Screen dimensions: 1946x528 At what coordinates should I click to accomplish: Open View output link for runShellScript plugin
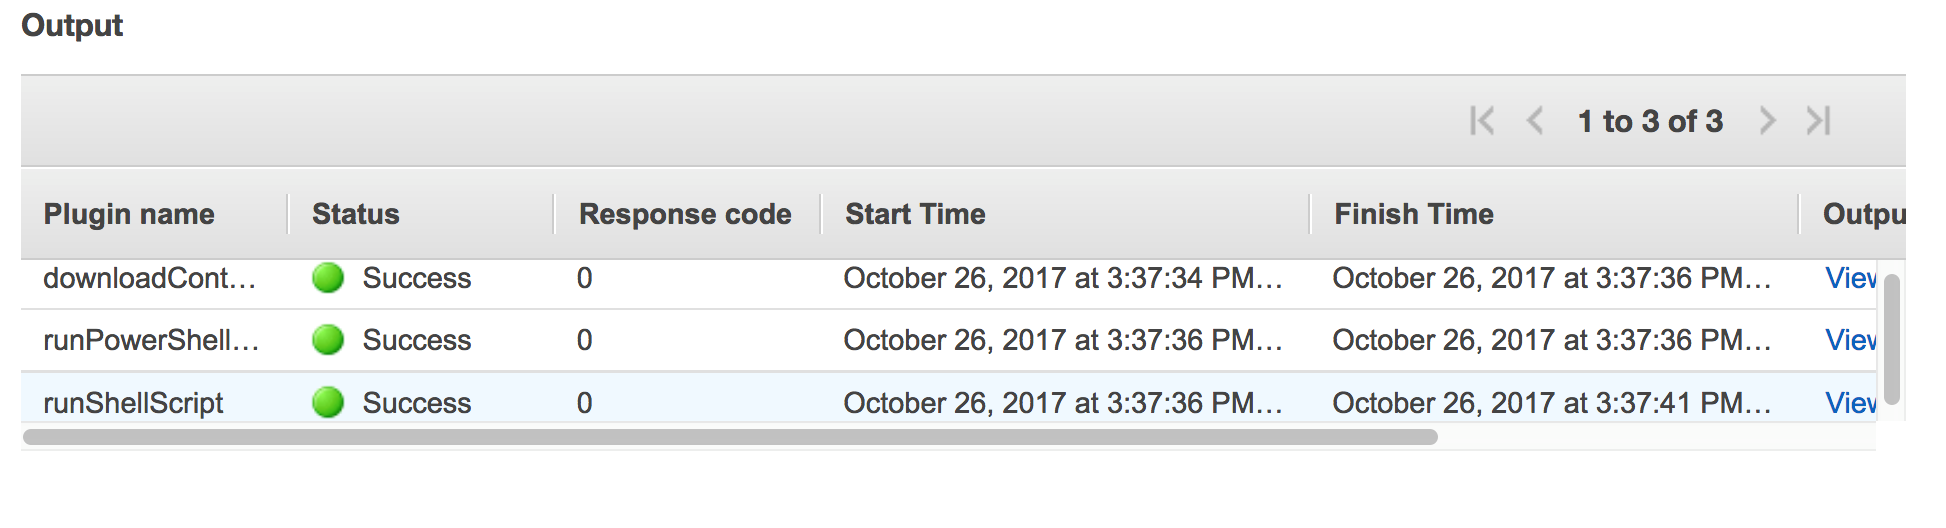(1851, 403)
